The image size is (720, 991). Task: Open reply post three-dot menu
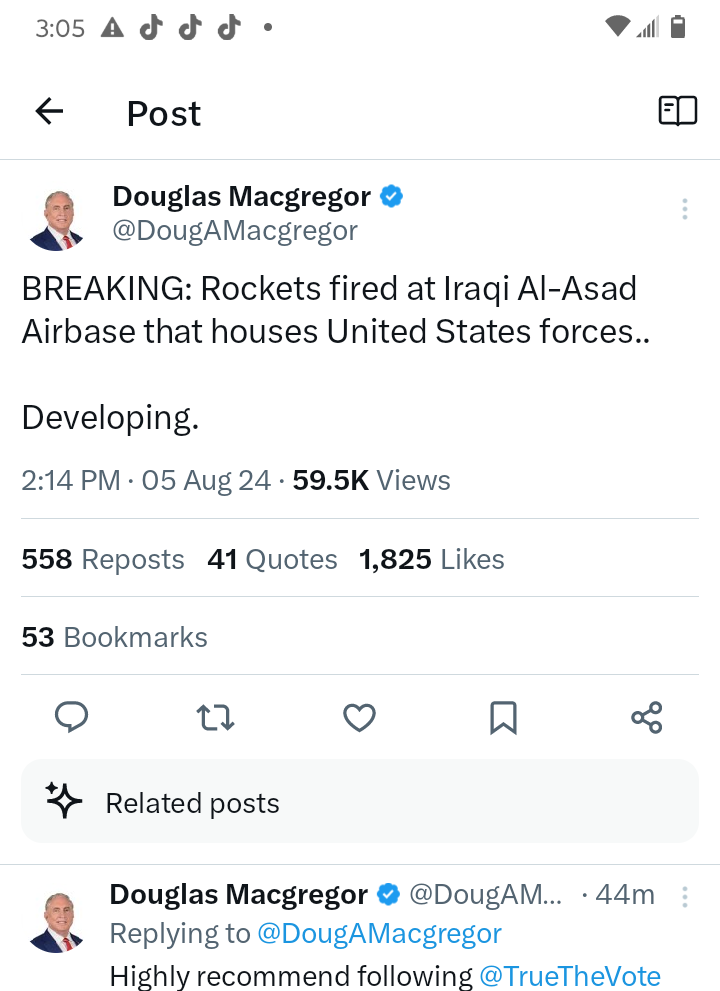tap(685, 897)
